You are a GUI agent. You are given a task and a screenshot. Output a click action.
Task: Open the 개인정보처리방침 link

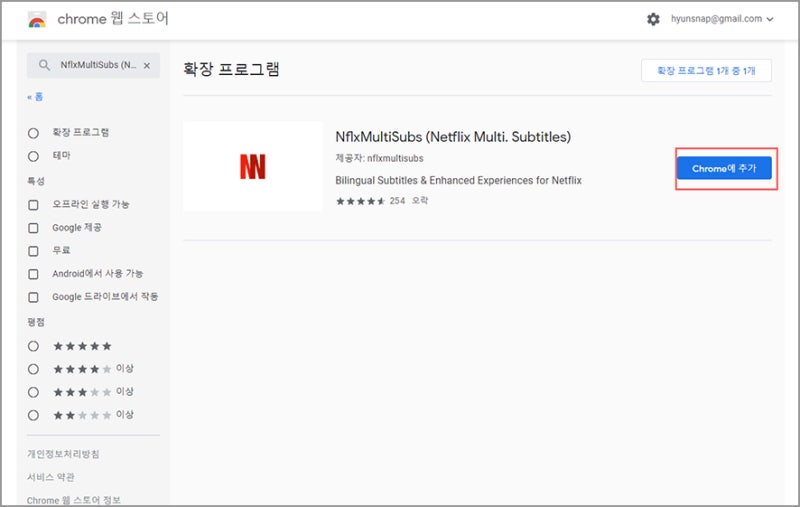63,454
